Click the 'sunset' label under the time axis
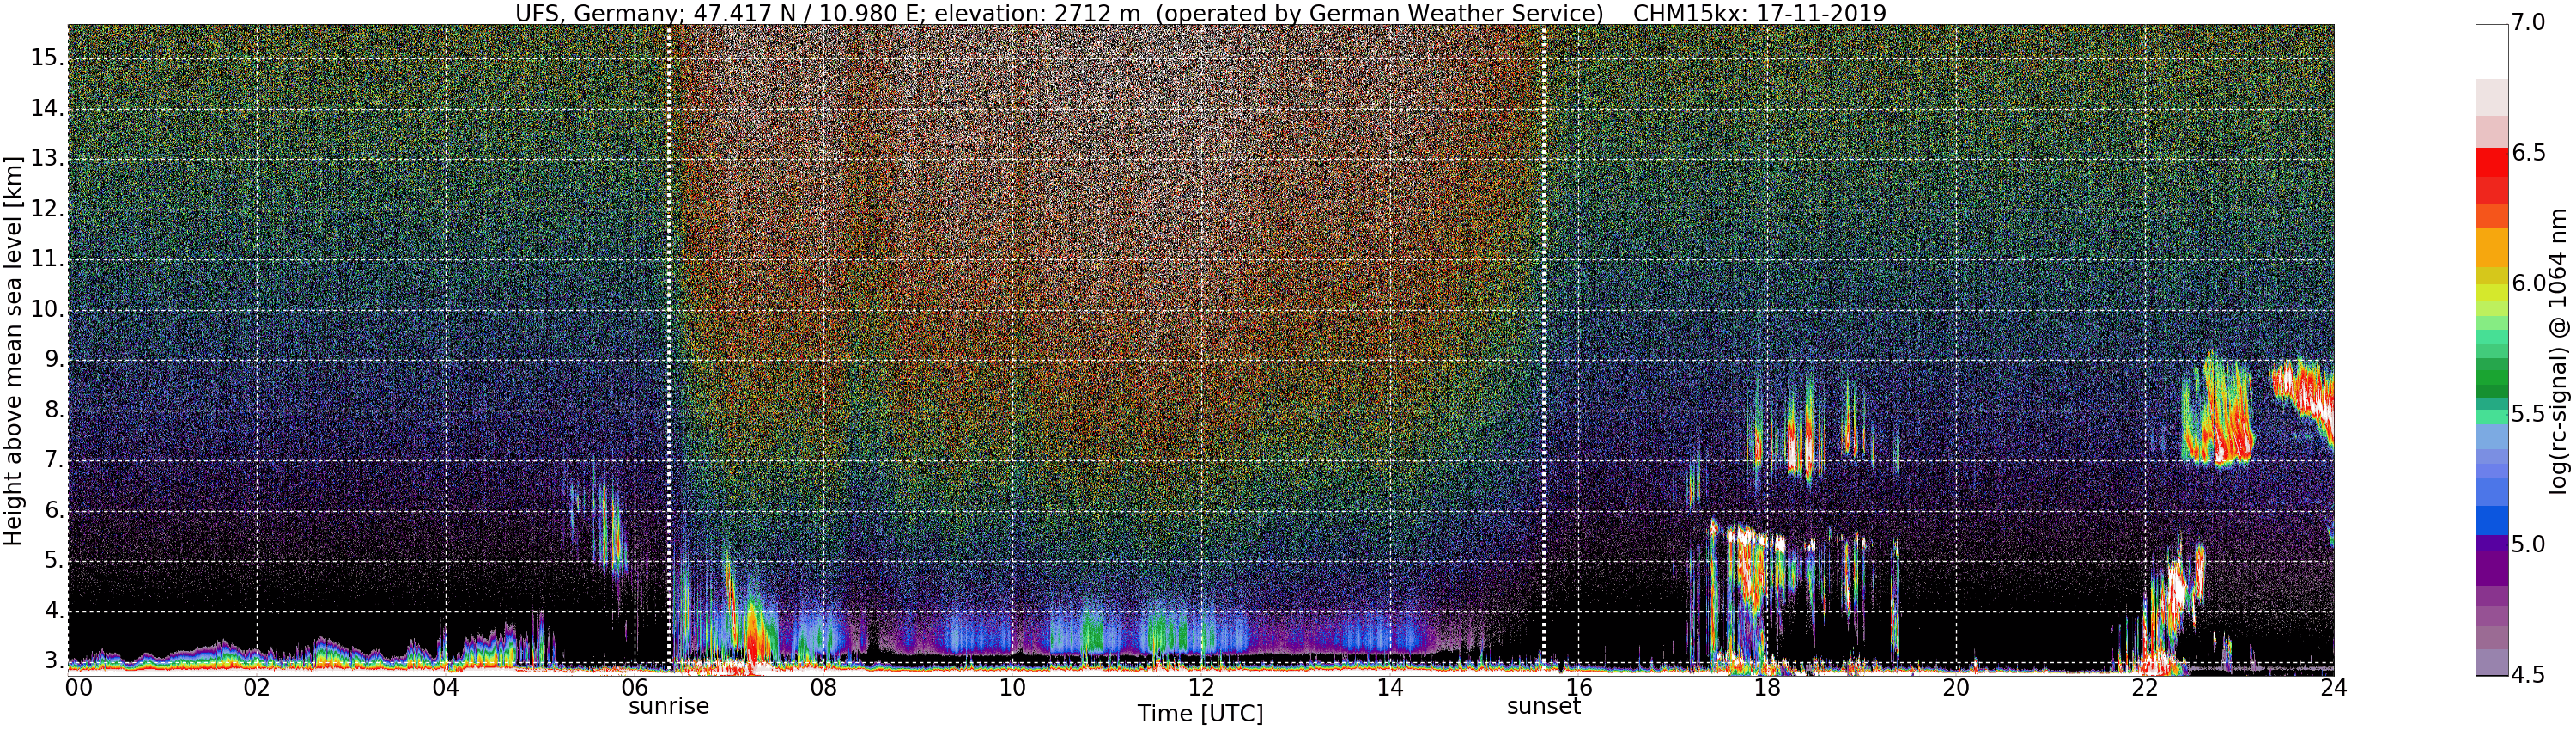This screenshot has height=730, width=2576. (x=1544, y=706)
